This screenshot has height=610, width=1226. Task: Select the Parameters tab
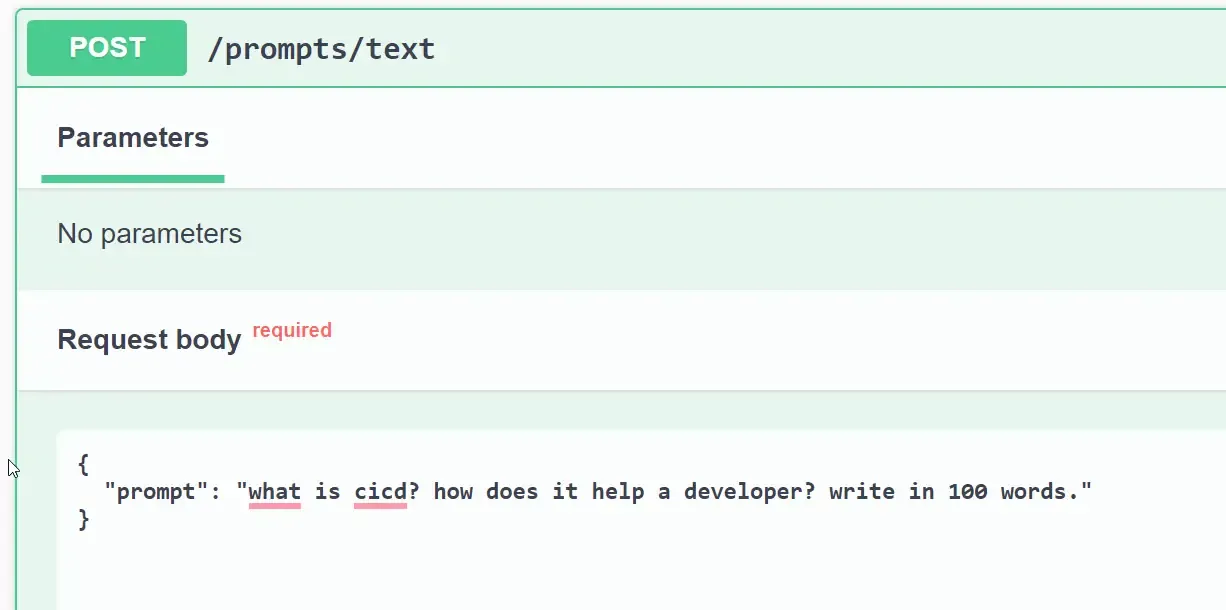[133, 138]
